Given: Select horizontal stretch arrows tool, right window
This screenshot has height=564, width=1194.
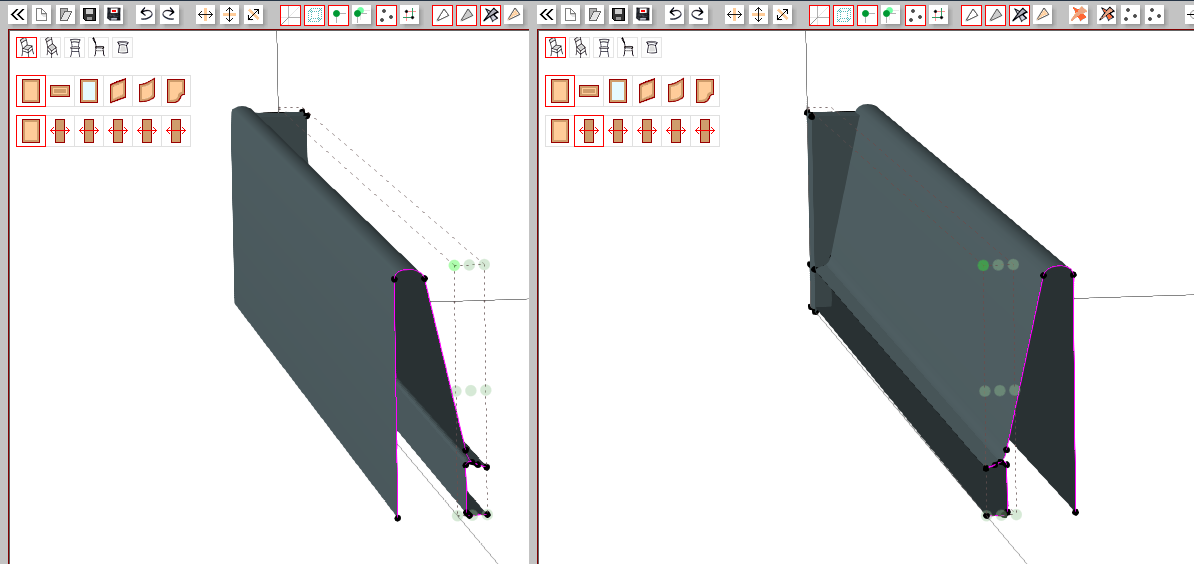Looking at the screenshot, I should tap(734, 14).
